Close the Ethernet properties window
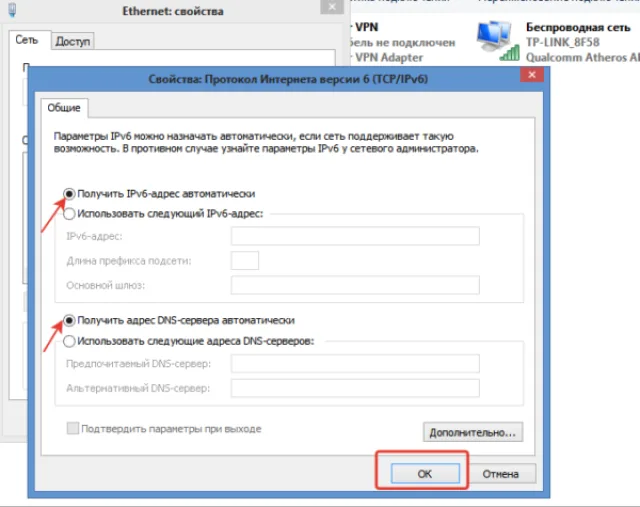This screenshot has width=640, height=507. [332, 7]
